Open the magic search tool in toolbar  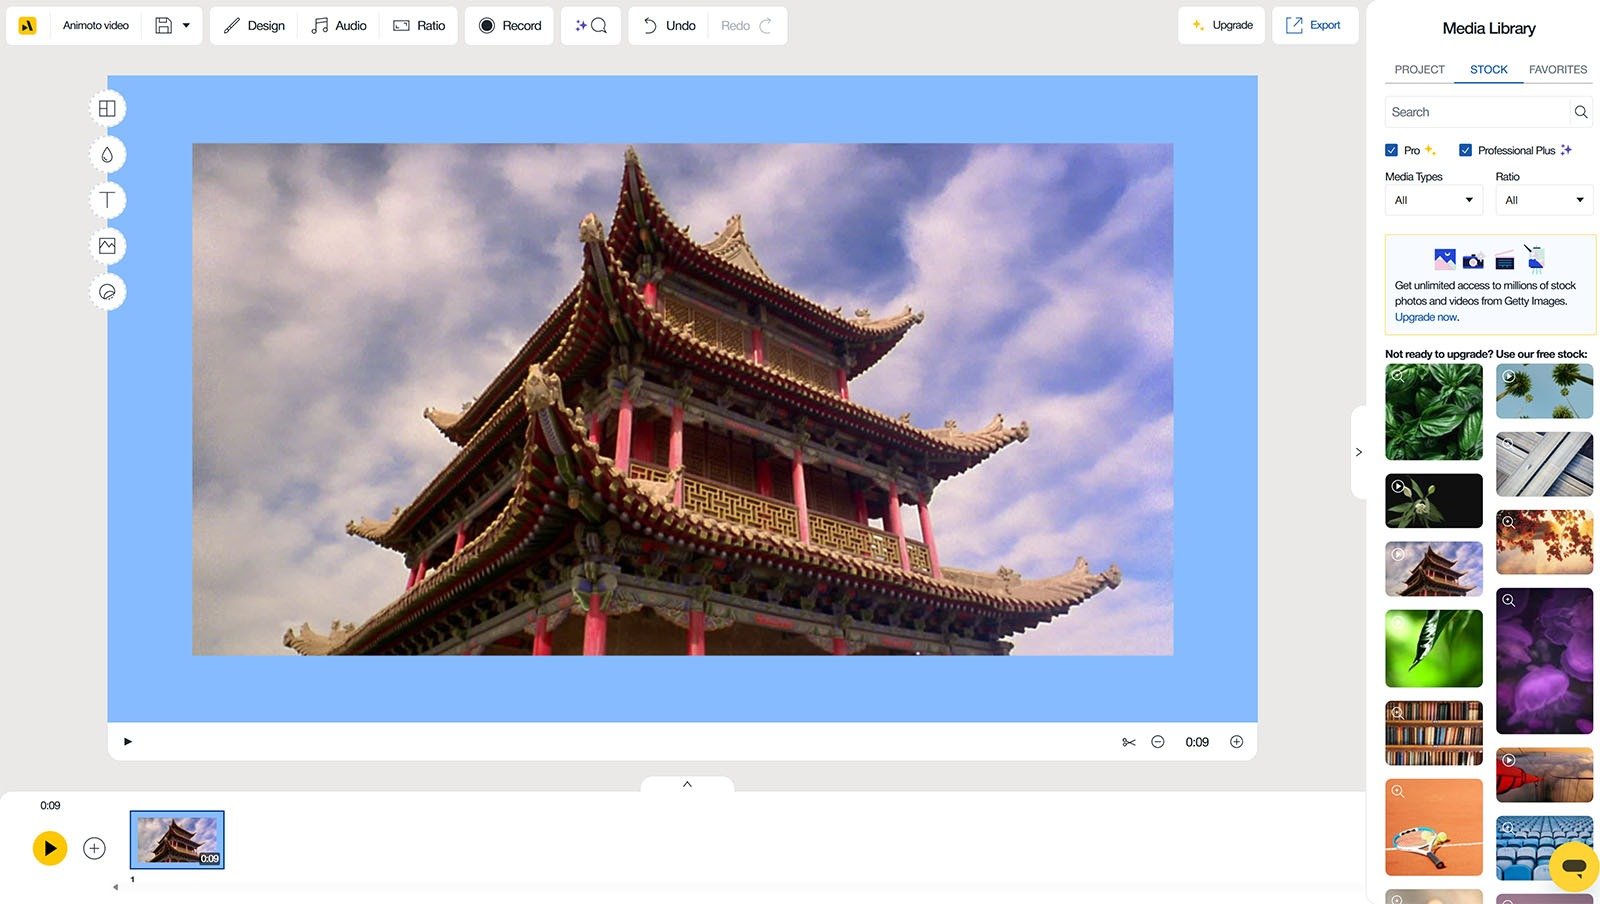(590, 25)
